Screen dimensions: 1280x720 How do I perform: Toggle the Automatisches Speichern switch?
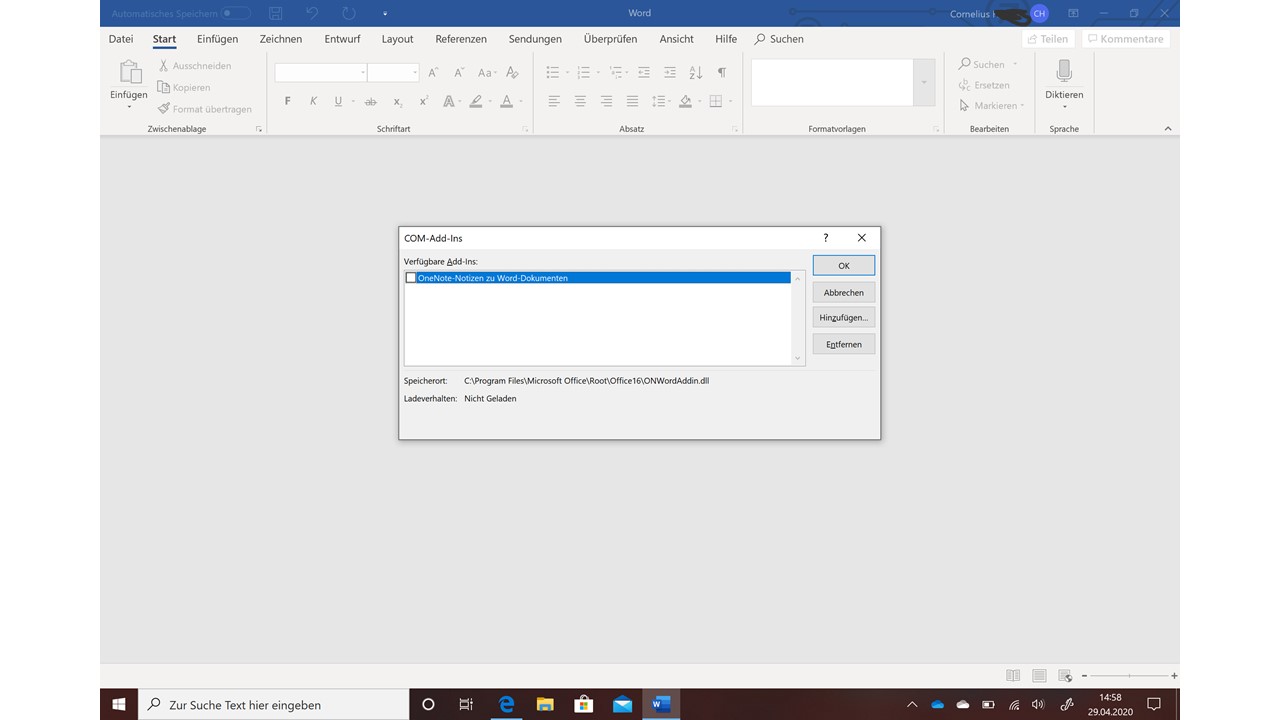(237, 13)
